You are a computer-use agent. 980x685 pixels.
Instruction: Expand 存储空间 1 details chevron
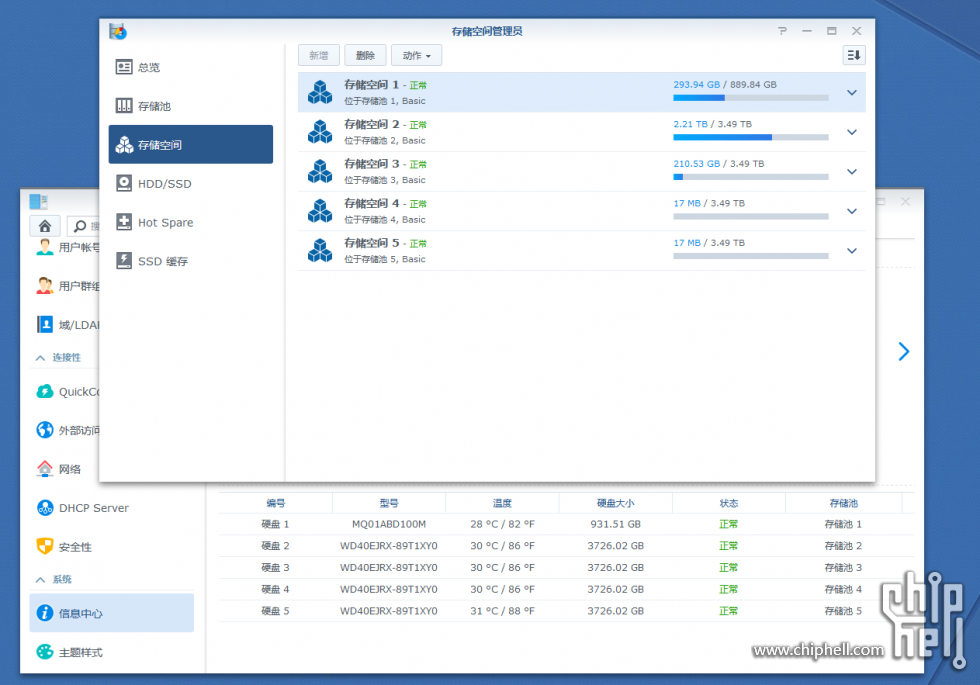click(851, 92)
